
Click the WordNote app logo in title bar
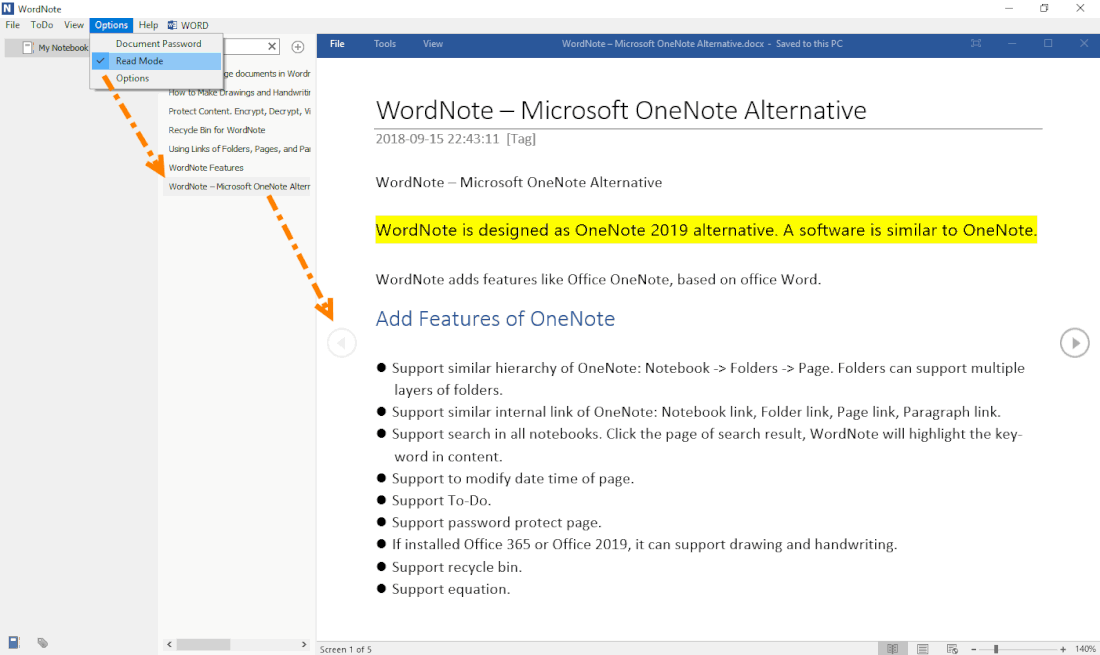[8, 8]
